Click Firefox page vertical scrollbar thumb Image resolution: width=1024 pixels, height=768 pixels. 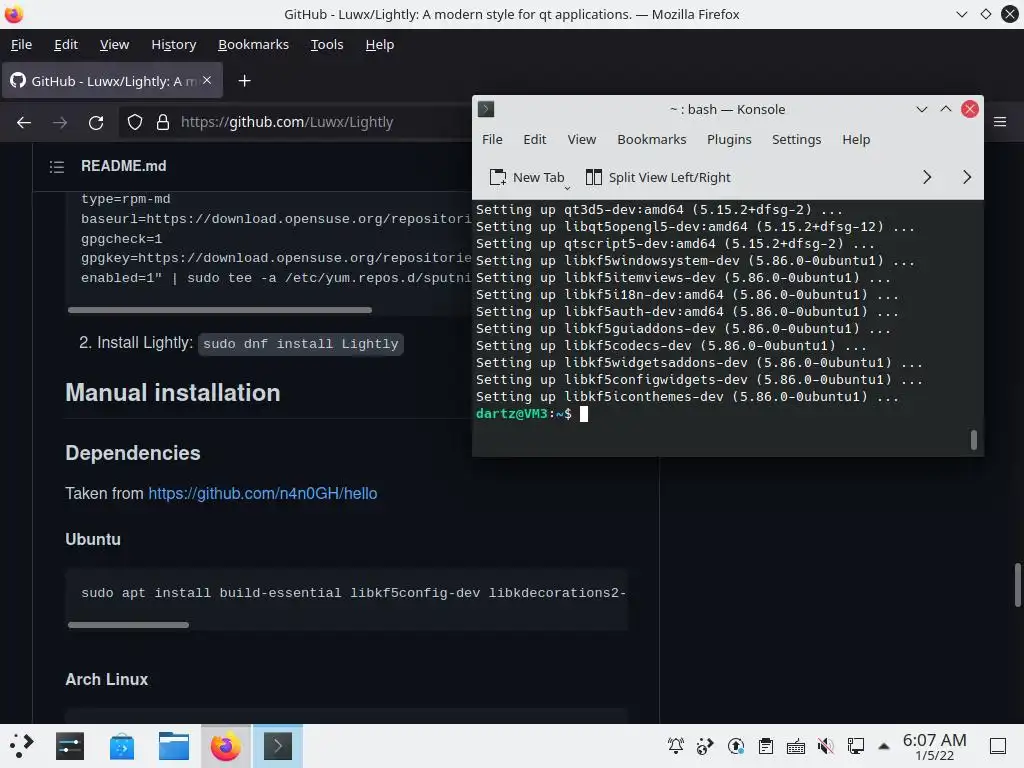(x=1018, y=585)
